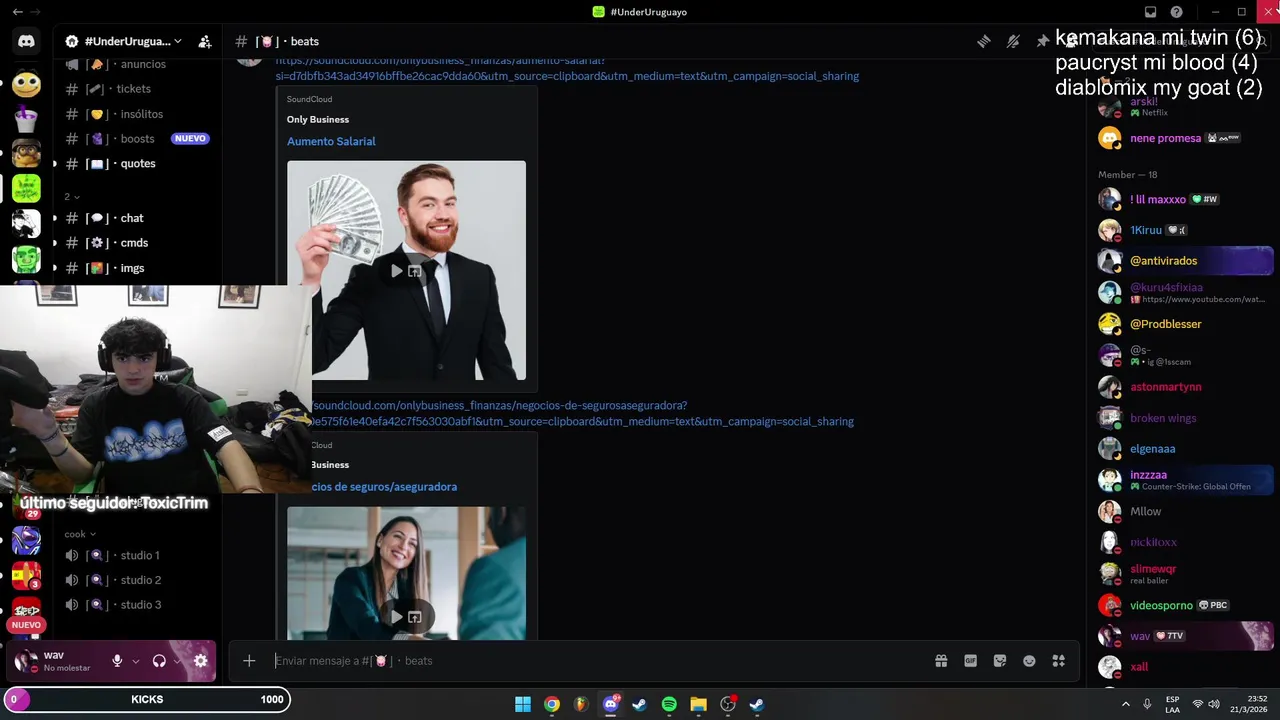
Task: Open microphone input options arrow
Action: pos(135,661)
